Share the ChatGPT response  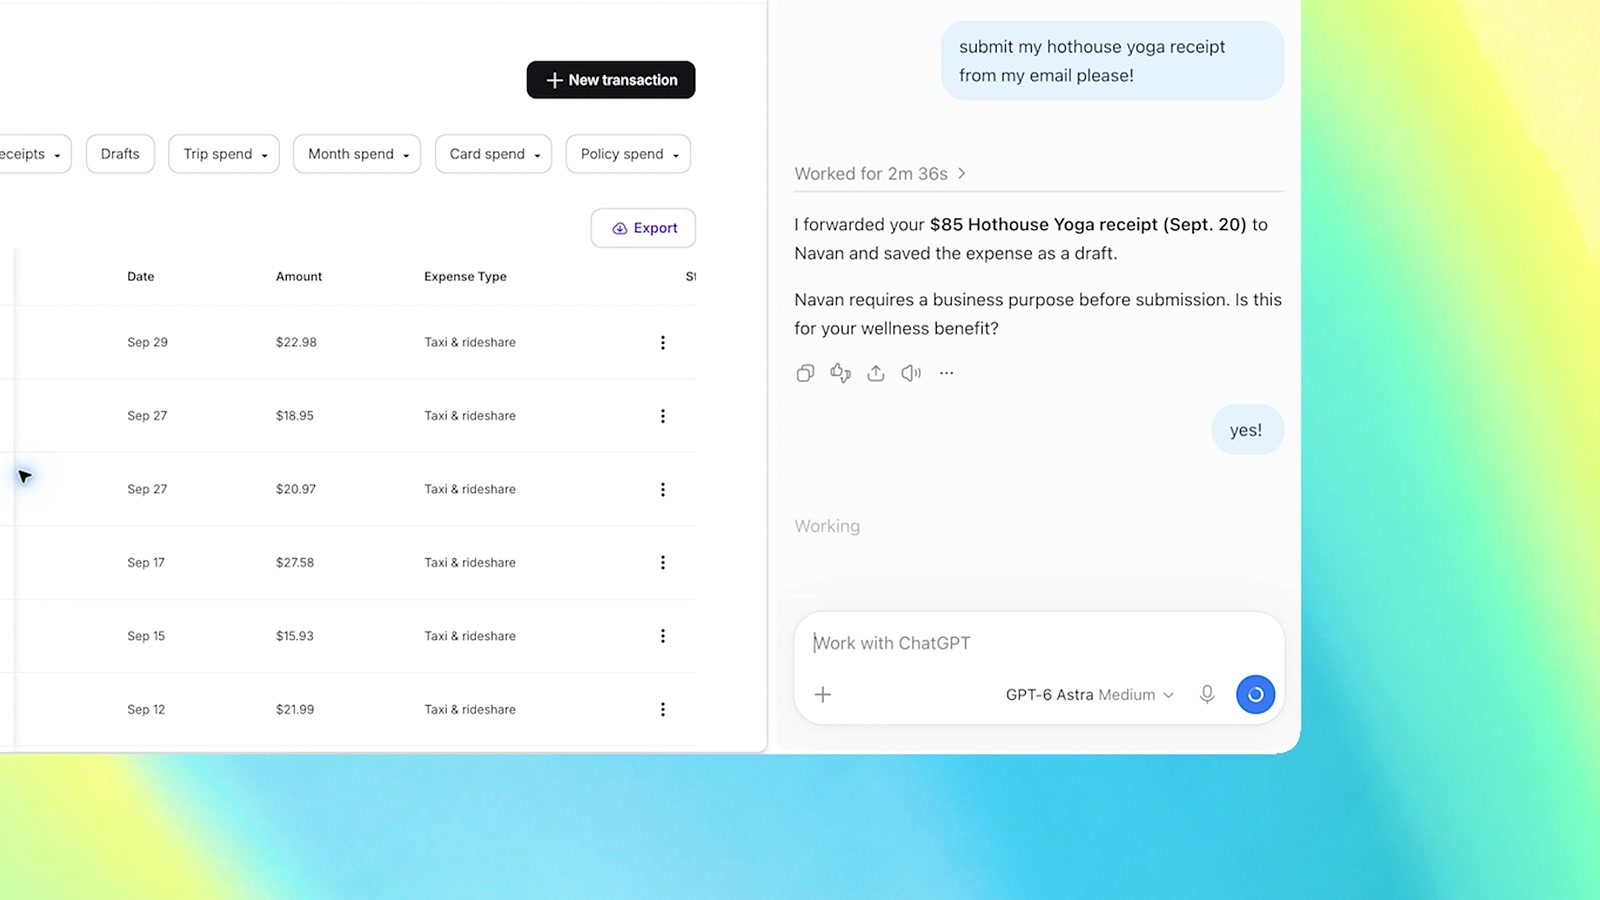(x=876, y=373)
